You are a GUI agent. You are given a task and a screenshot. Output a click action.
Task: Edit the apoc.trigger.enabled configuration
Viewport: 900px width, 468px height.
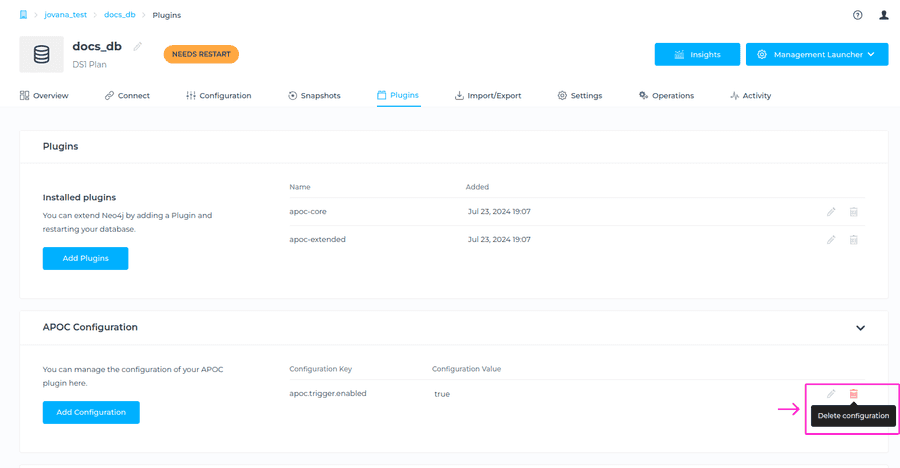tap(831, 394)
